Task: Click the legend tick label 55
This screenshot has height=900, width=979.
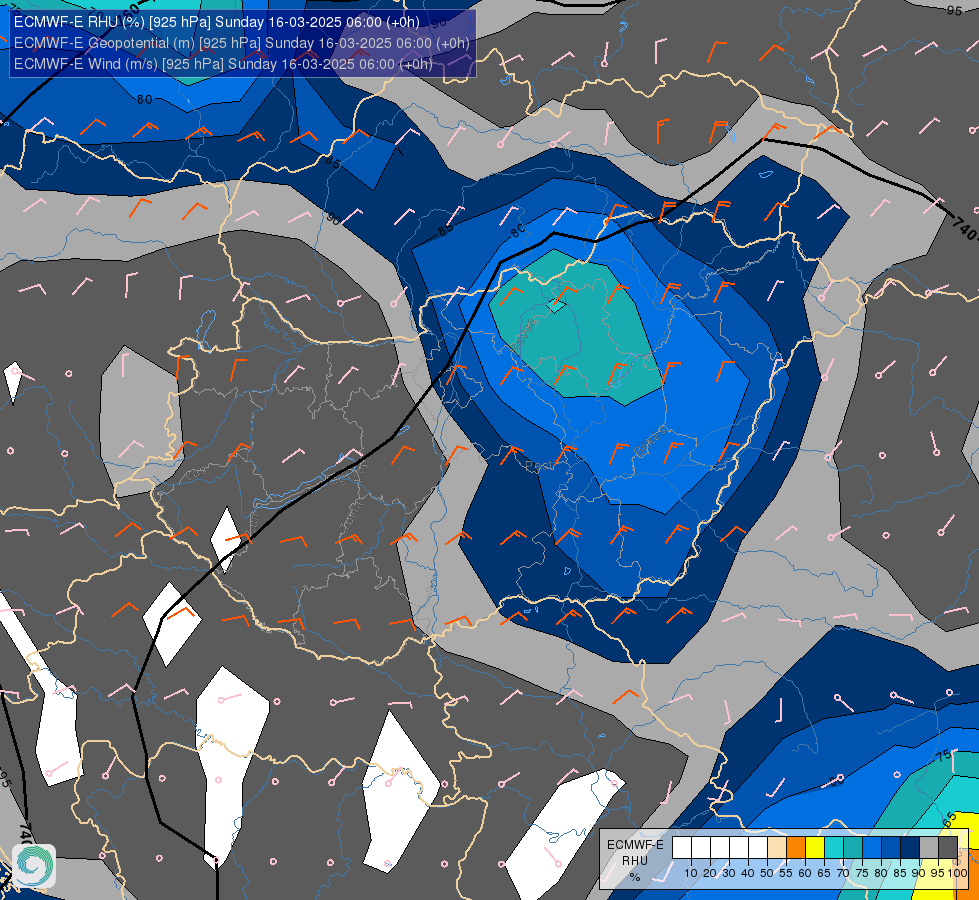Action: [x=786, y=873]
